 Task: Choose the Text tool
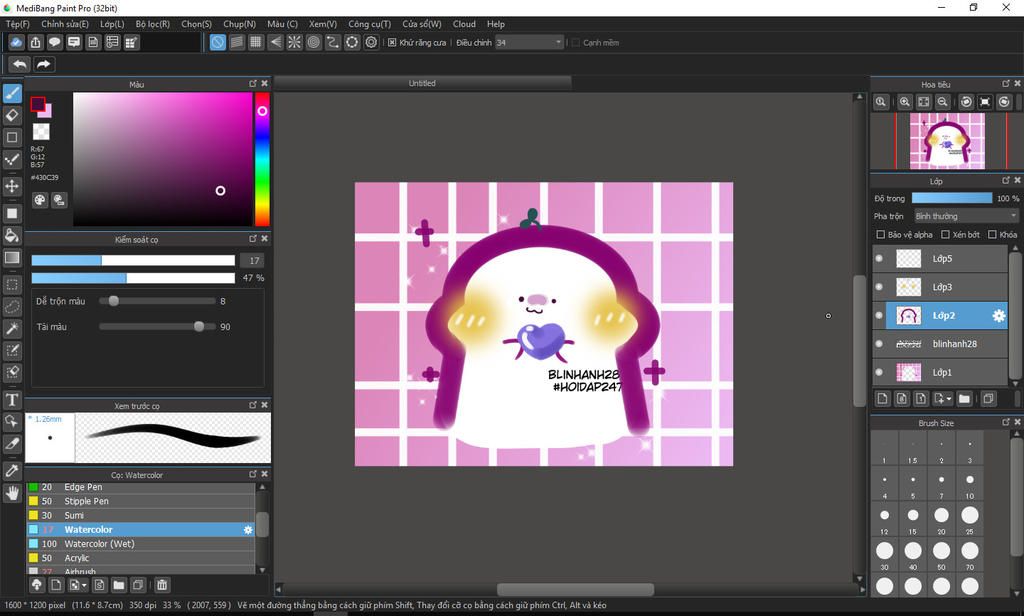[x=13, y=400]
